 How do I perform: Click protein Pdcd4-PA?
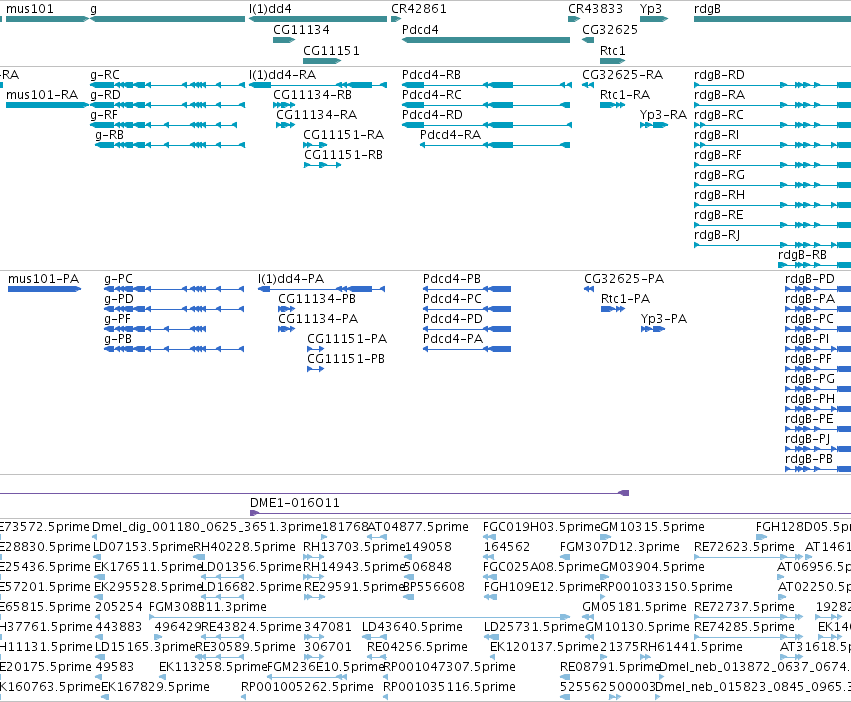[453, 339]
